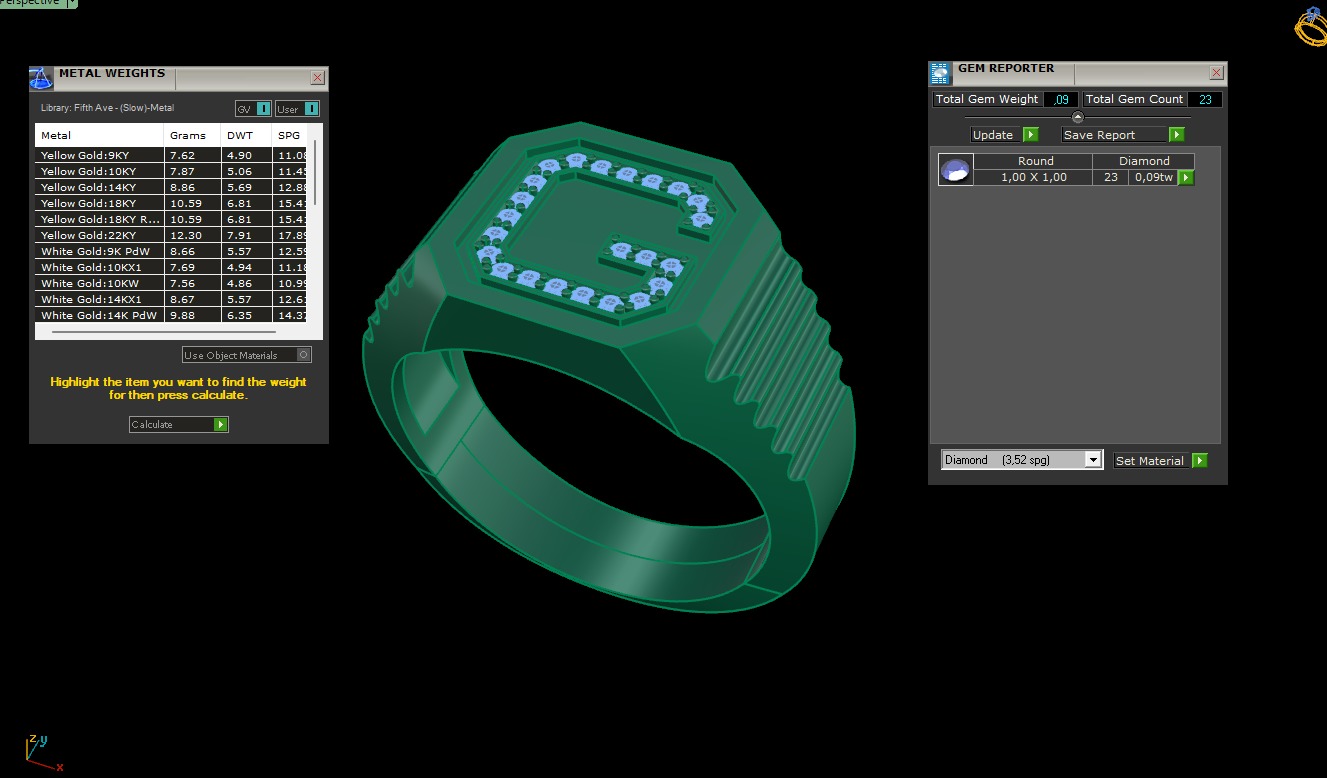Click the round diamond gem thumbnail
The width and height of the screenshot is (1327, 778).
[956, 170]
